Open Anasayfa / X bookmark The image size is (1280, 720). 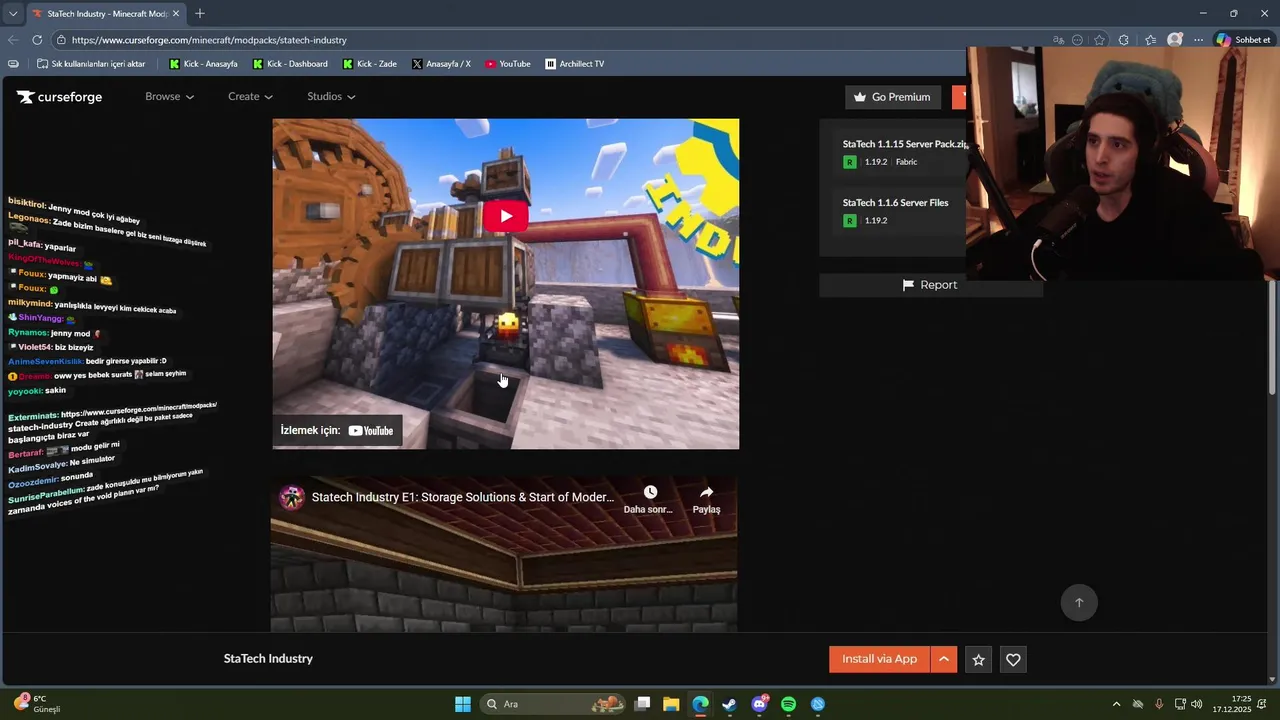tap(441, 64)
